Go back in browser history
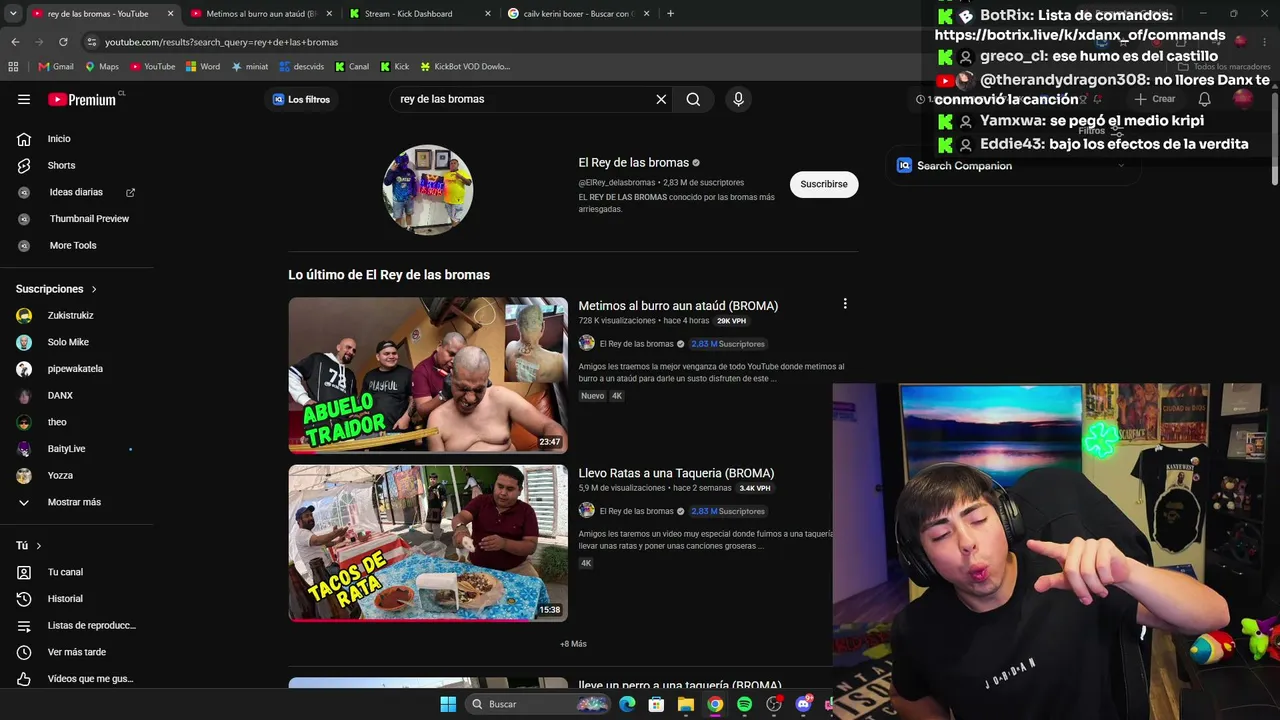The width and height of the screenshot is (1280, 720). [x=15, y=42]
